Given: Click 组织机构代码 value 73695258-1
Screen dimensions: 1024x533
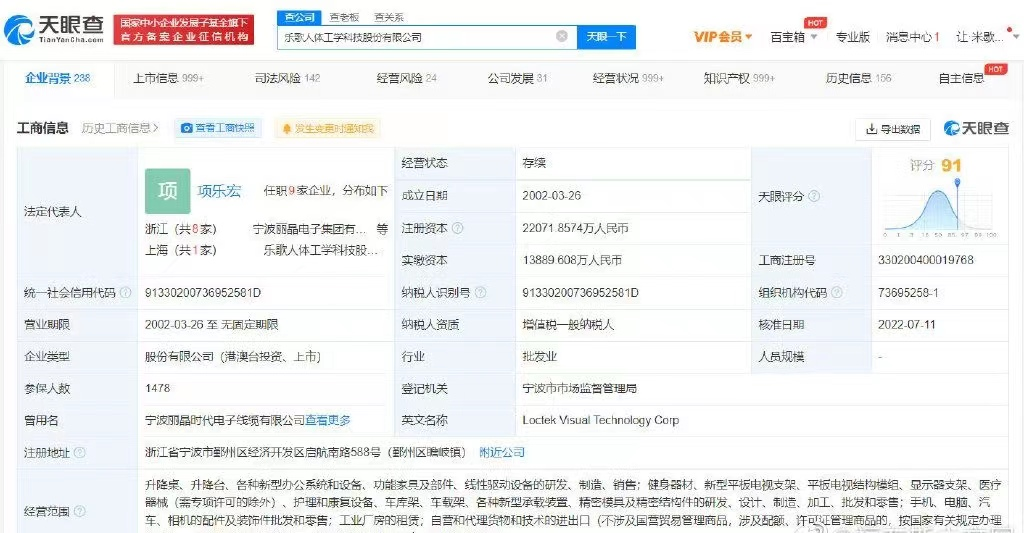Looking at the screenshot, I should (908, 293).
